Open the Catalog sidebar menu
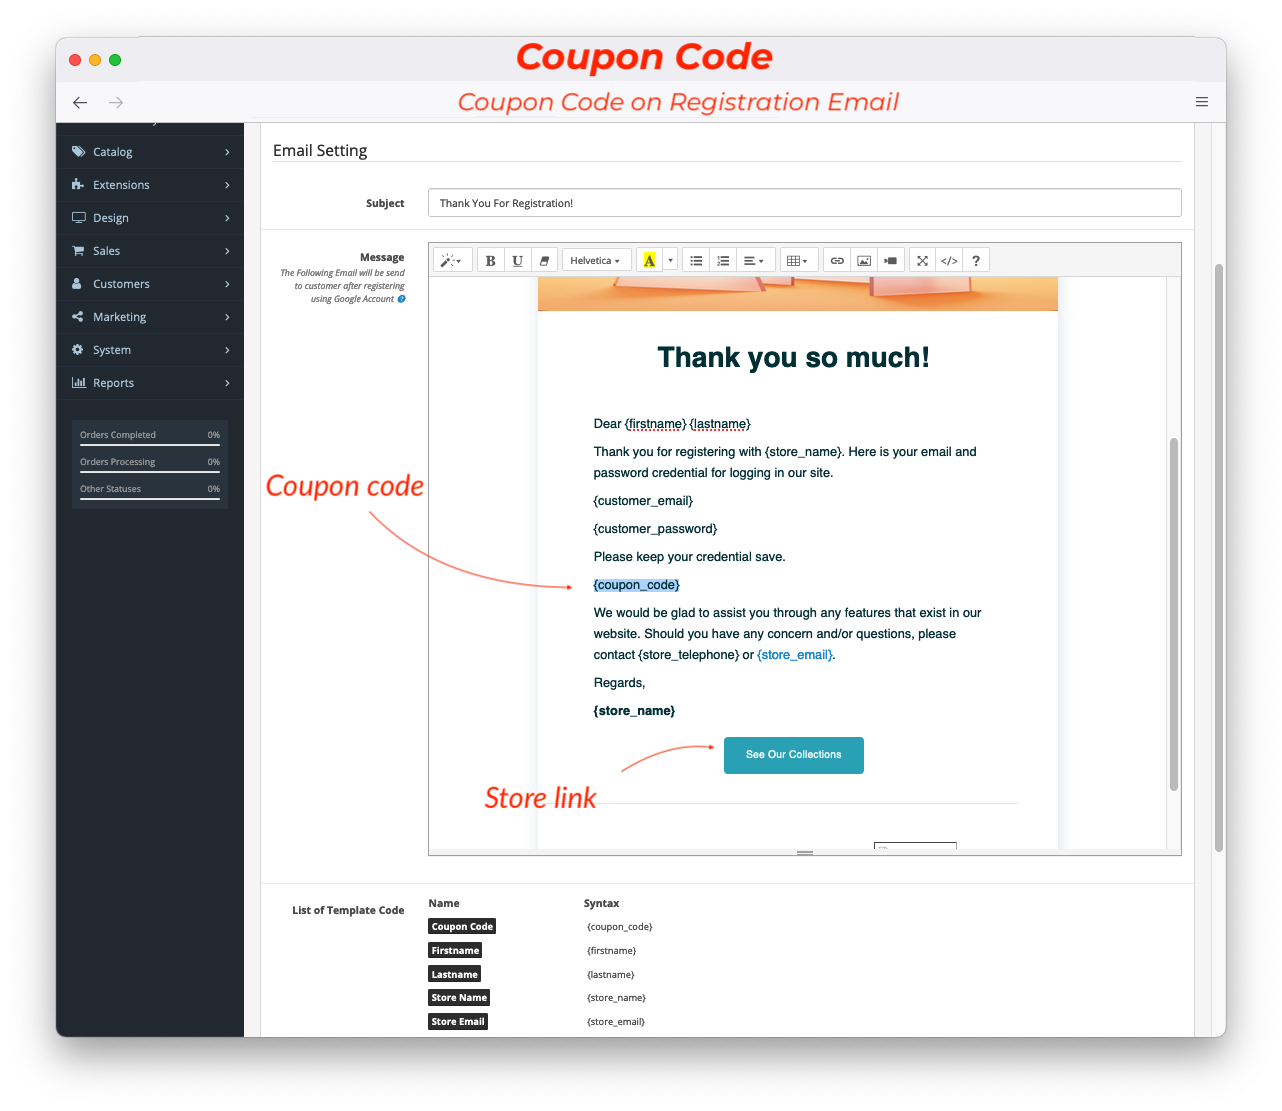This screenshot has width=1282, height=1111. pyautogui.click(x=150, y=152)
